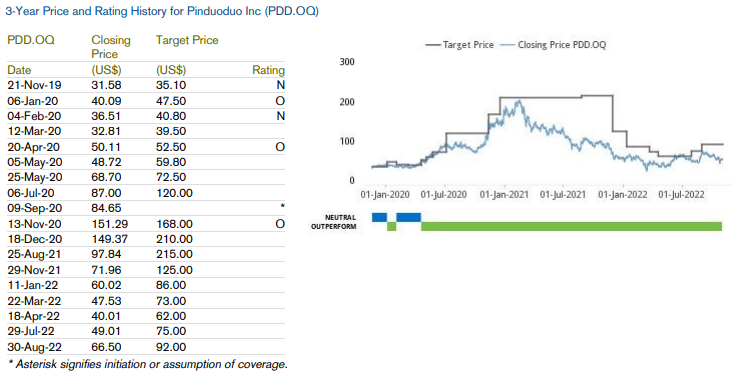Click the 300 y-axis label
The image size is (739, 375).
(346, 62)
